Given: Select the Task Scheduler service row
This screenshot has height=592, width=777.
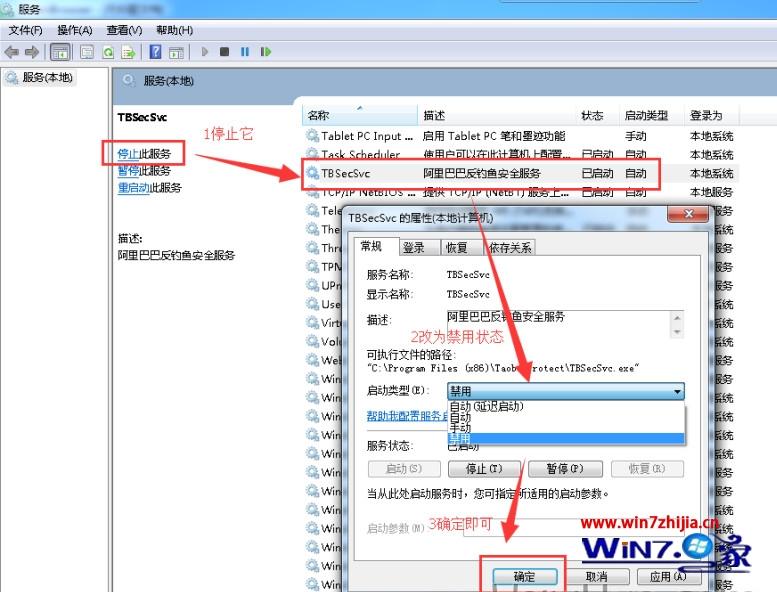Looking at the screenshot, I should click(x=519, y=154).
